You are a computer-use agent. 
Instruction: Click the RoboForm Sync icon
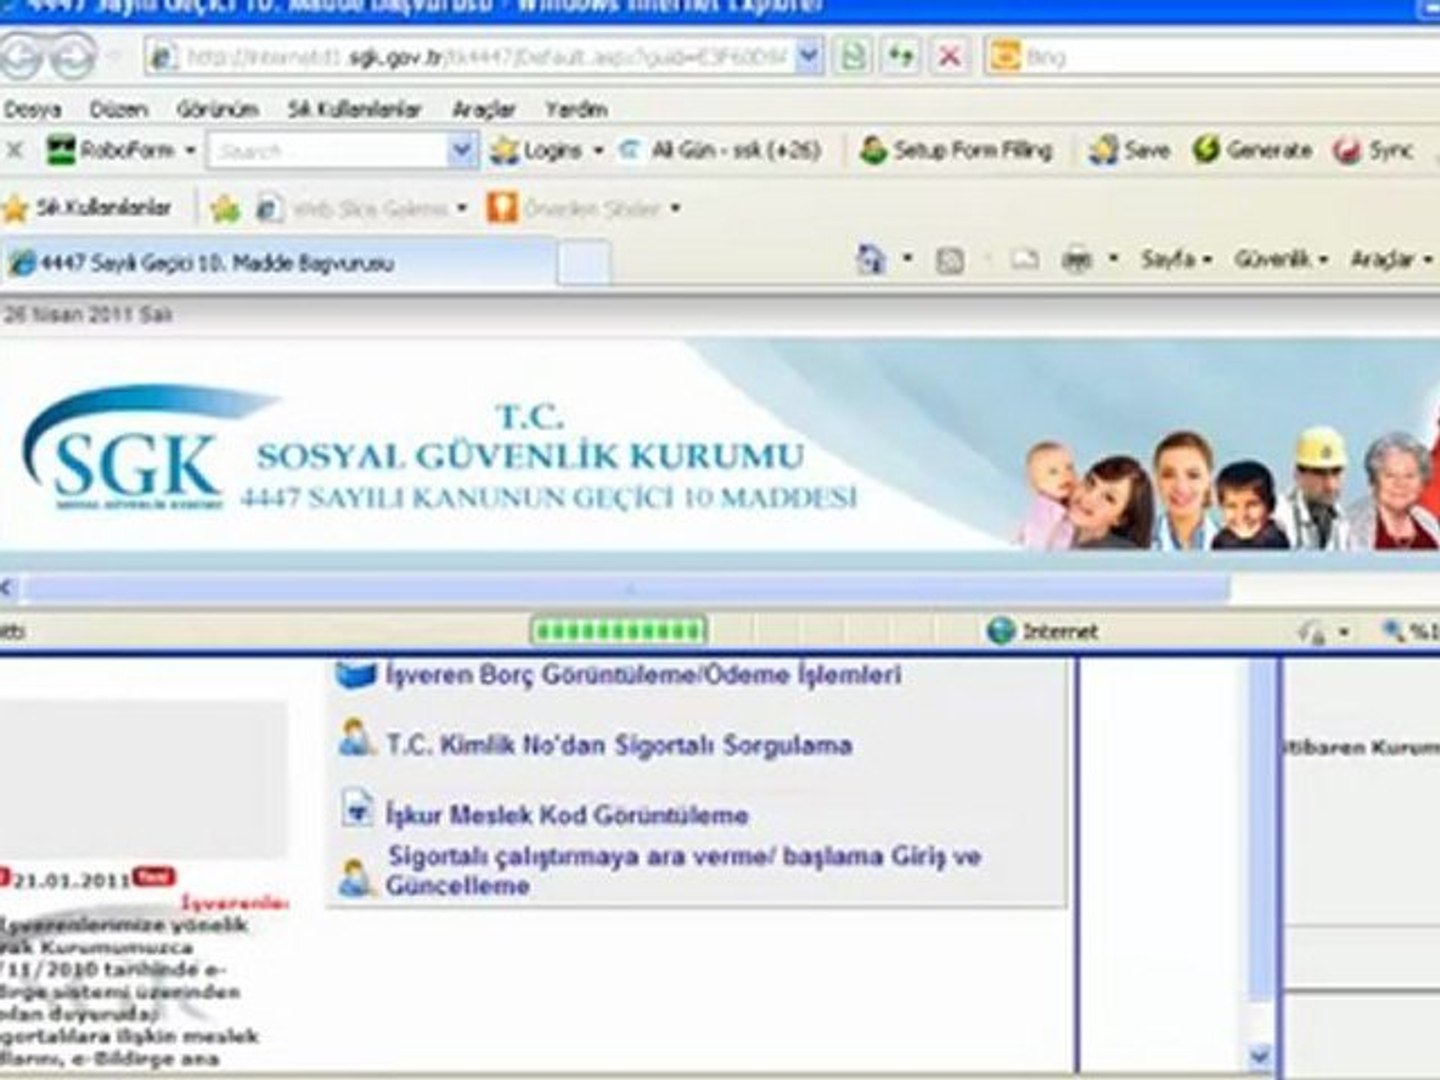coord(1346,150)
